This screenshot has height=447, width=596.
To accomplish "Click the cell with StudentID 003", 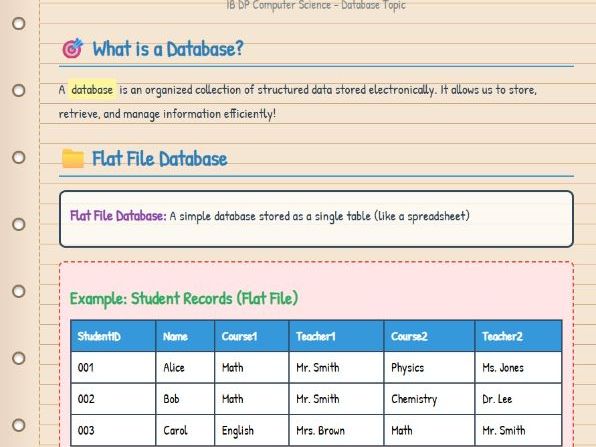I will [113, 430].
